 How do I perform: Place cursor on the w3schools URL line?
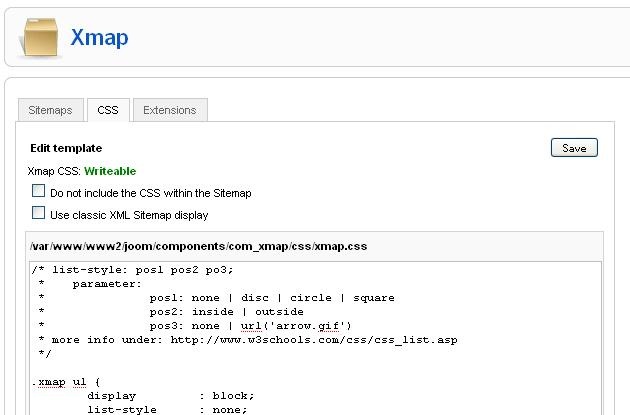click(239, 339)
